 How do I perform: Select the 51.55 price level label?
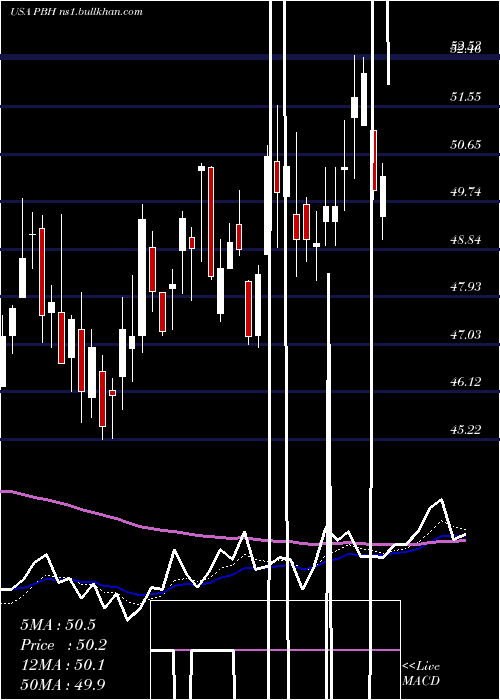tap(466, 96)
